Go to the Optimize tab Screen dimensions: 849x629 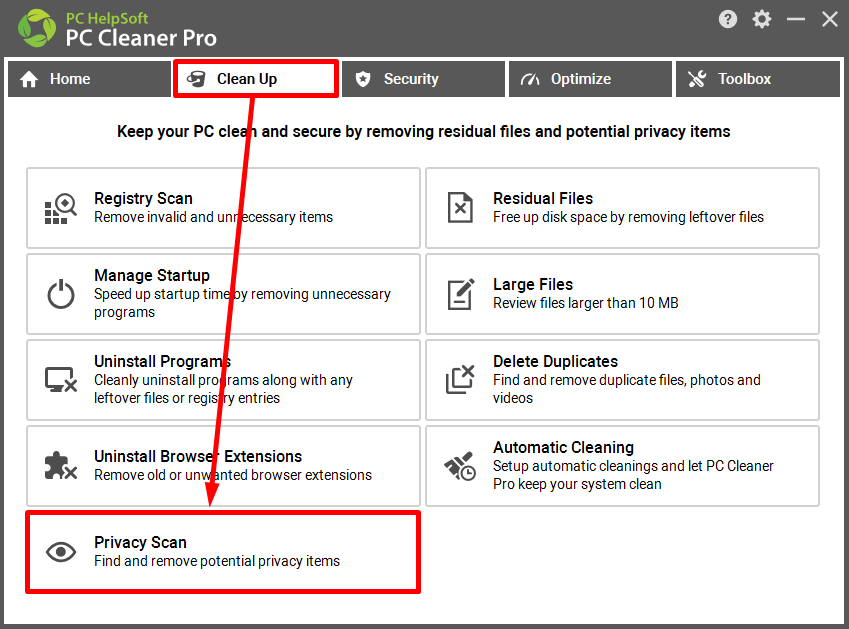(x=590, y=79)
